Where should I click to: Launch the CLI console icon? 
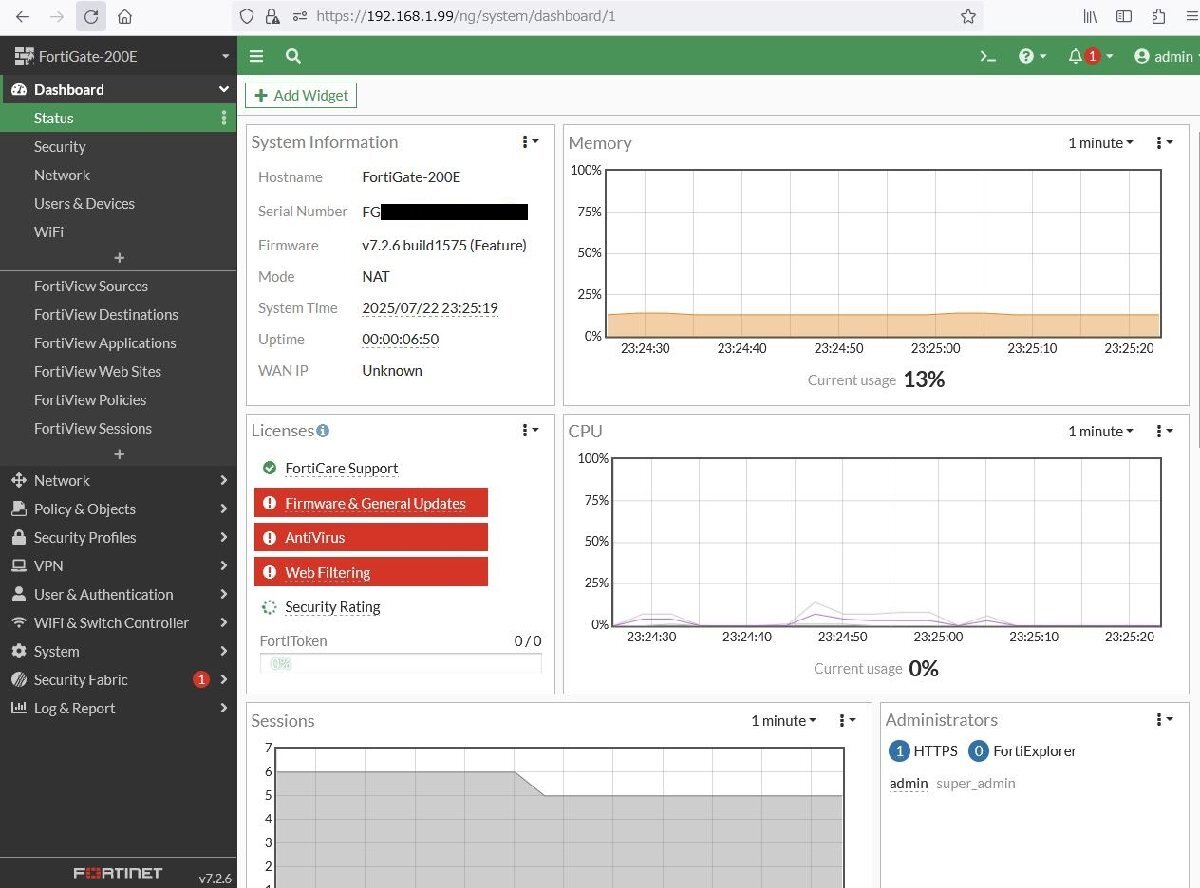tap(988, 56)
